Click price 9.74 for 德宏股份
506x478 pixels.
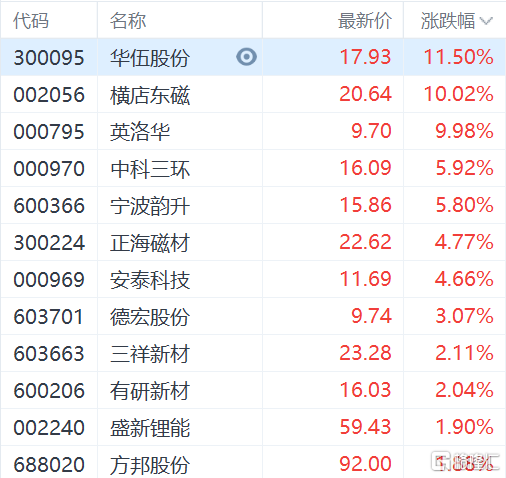(371, 316)
